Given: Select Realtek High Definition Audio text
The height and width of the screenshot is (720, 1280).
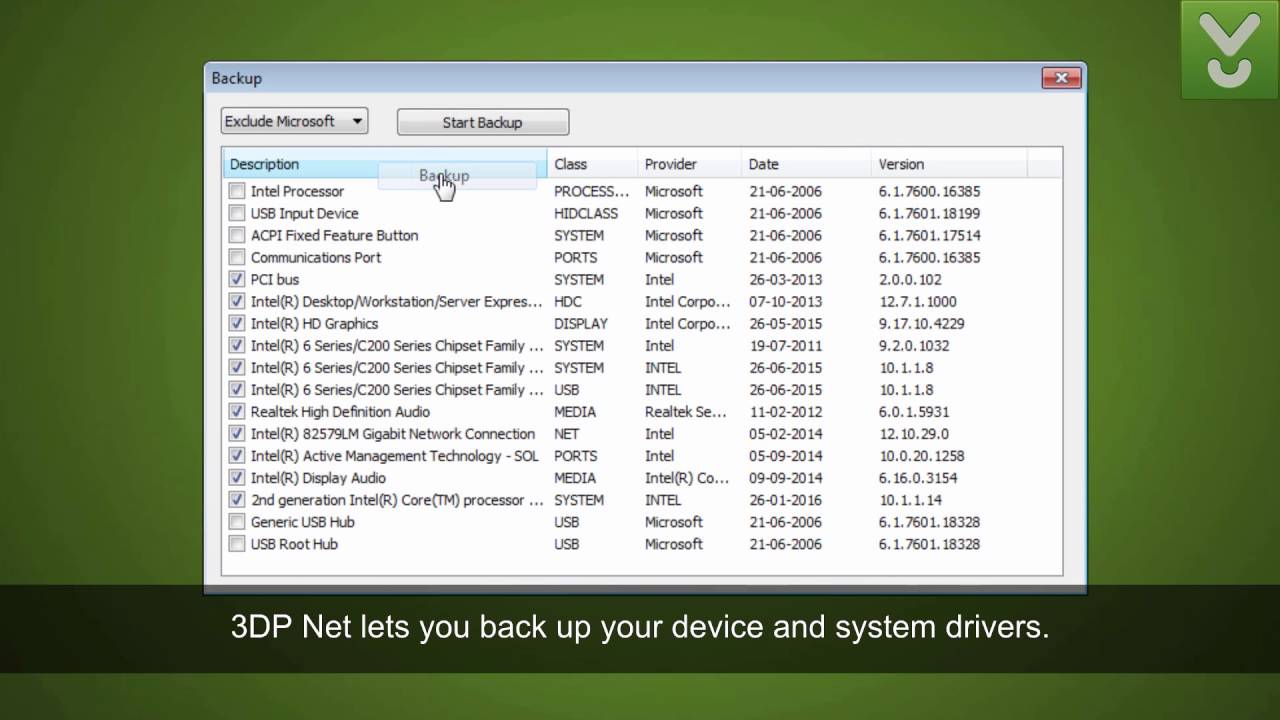Looking at the screenshot, I should pyautogui.click(x=340, y=411).
